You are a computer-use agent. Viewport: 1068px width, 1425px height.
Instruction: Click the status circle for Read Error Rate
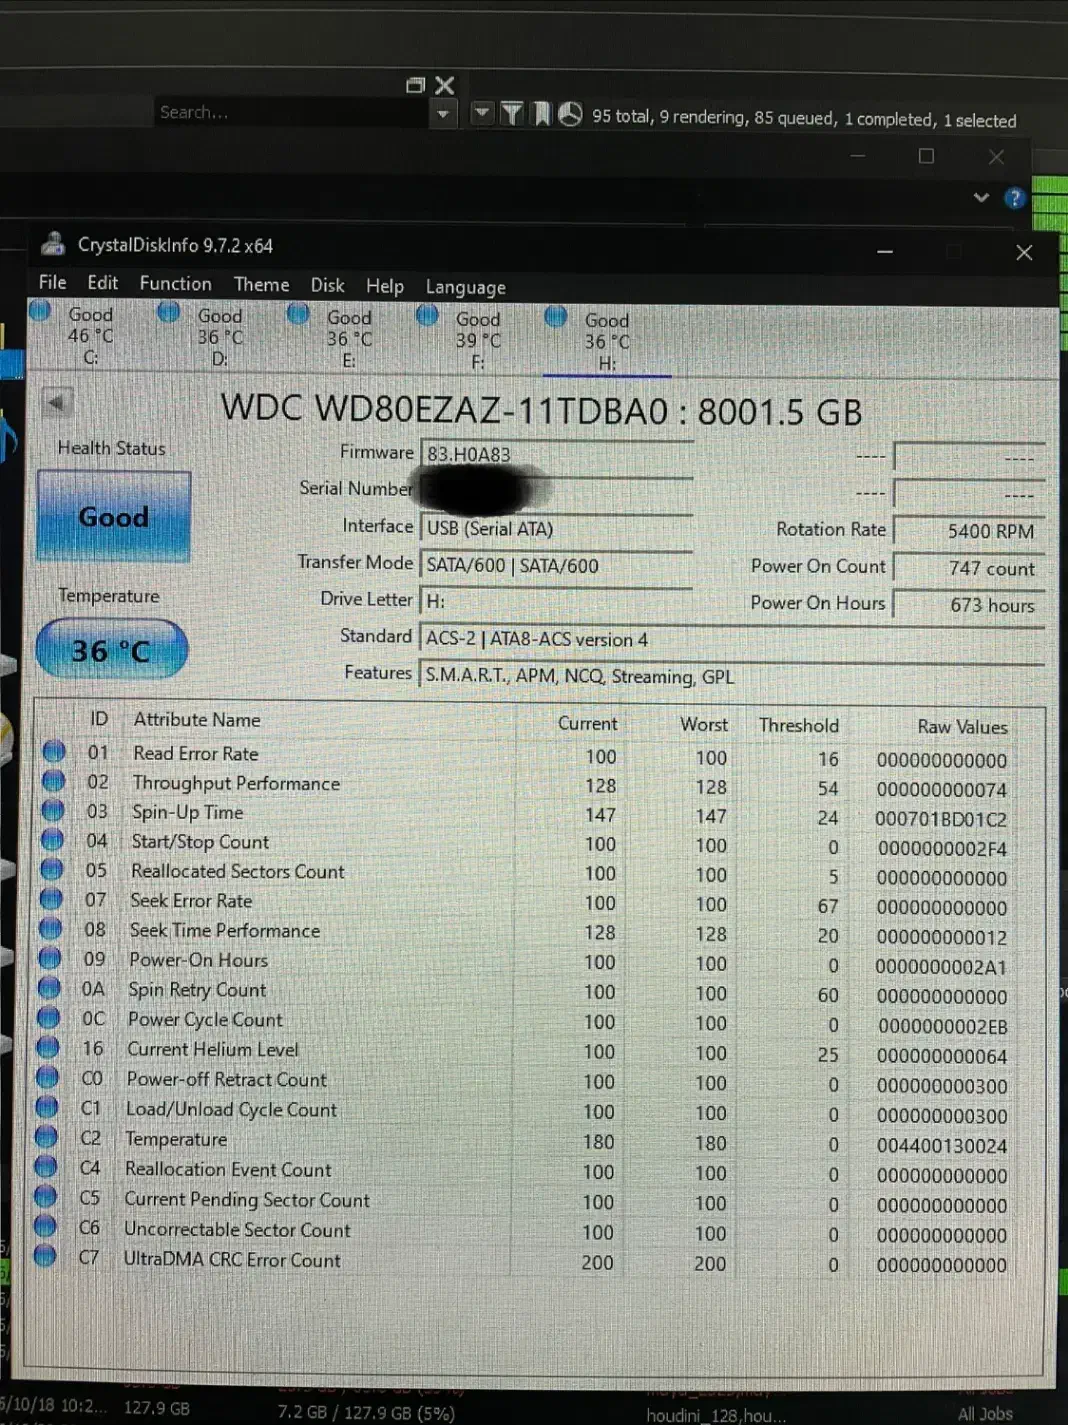54,751
